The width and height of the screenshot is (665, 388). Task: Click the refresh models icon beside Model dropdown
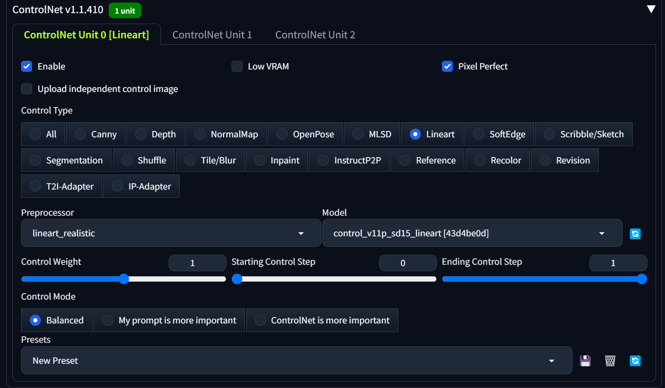(x=635, y=234)
